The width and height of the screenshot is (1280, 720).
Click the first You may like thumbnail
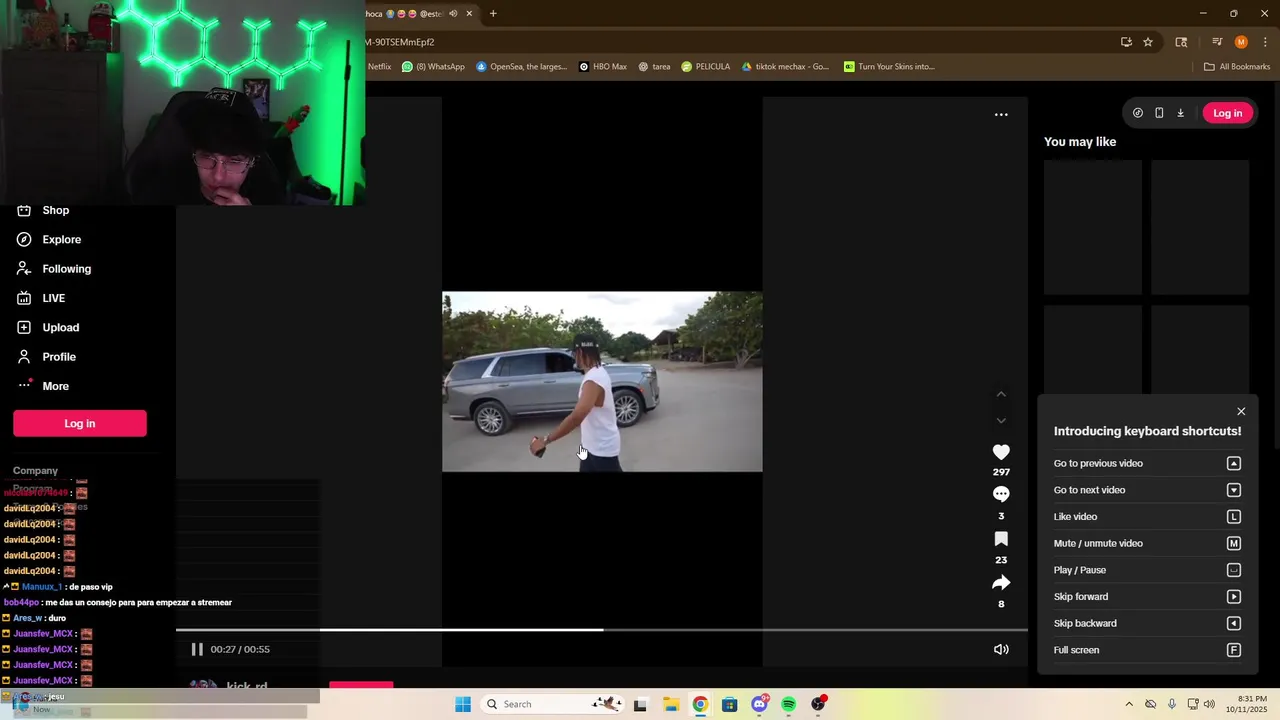pos(1093,227)
